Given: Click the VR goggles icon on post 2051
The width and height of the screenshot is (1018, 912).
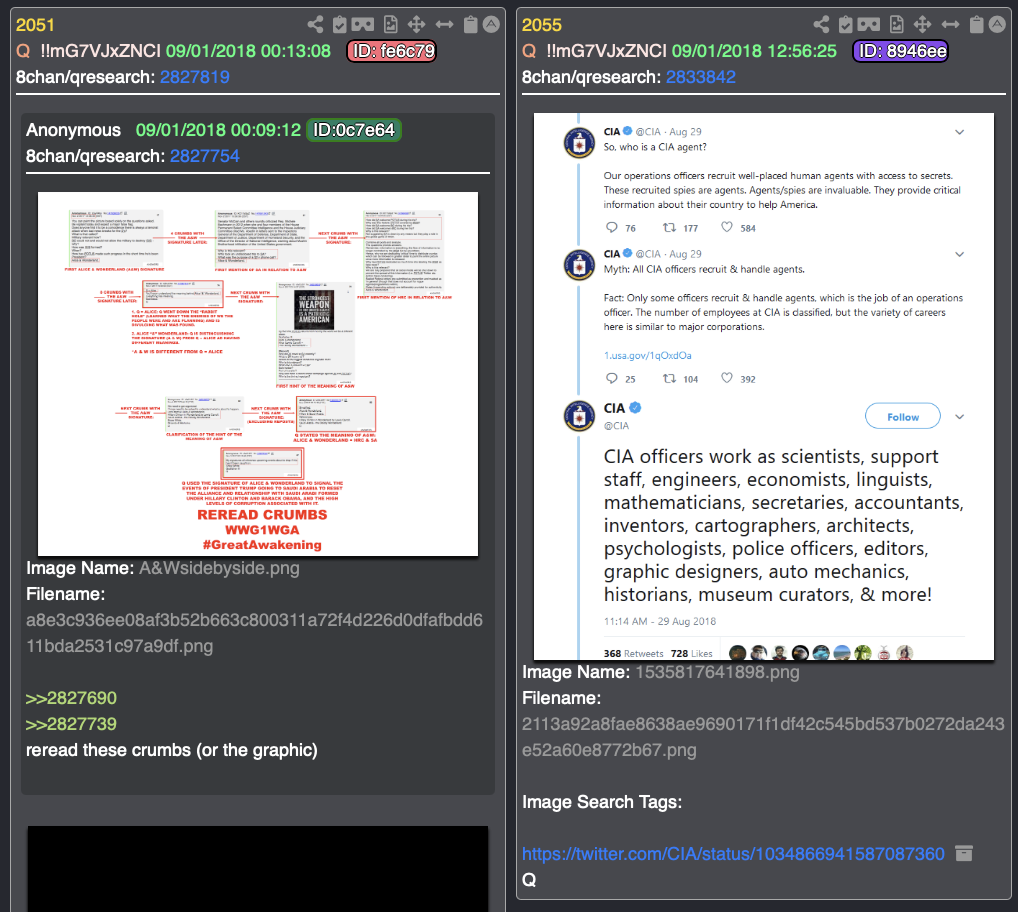Looking at the screenshot, I should (363, 25).
